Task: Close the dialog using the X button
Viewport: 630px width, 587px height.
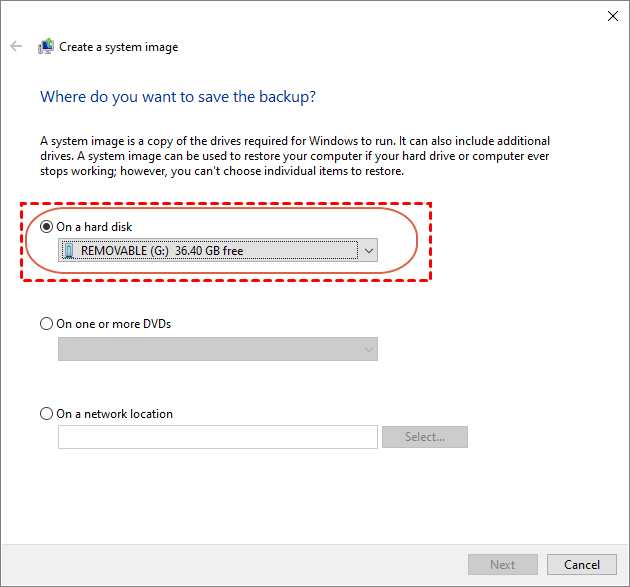Action: (612, 16)
